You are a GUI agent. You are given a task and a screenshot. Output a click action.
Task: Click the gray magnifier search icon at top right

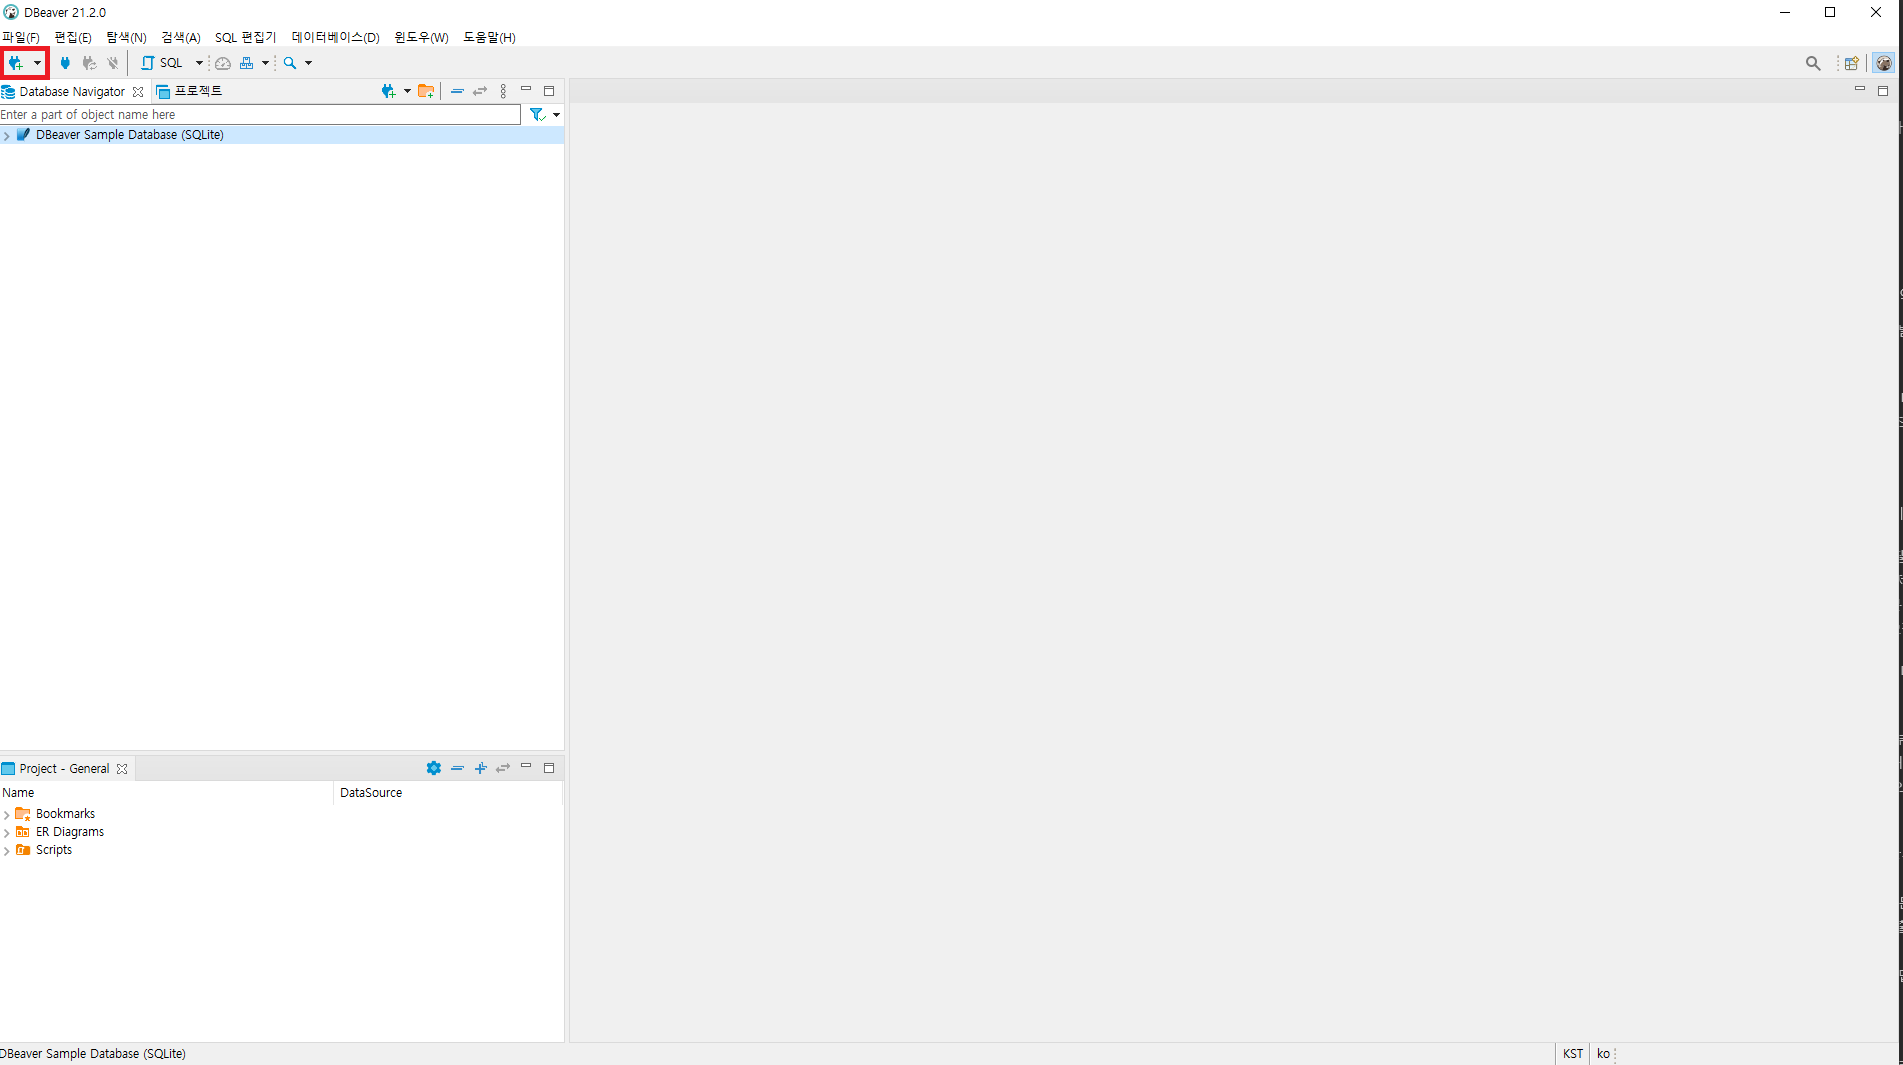(1813, 63)
